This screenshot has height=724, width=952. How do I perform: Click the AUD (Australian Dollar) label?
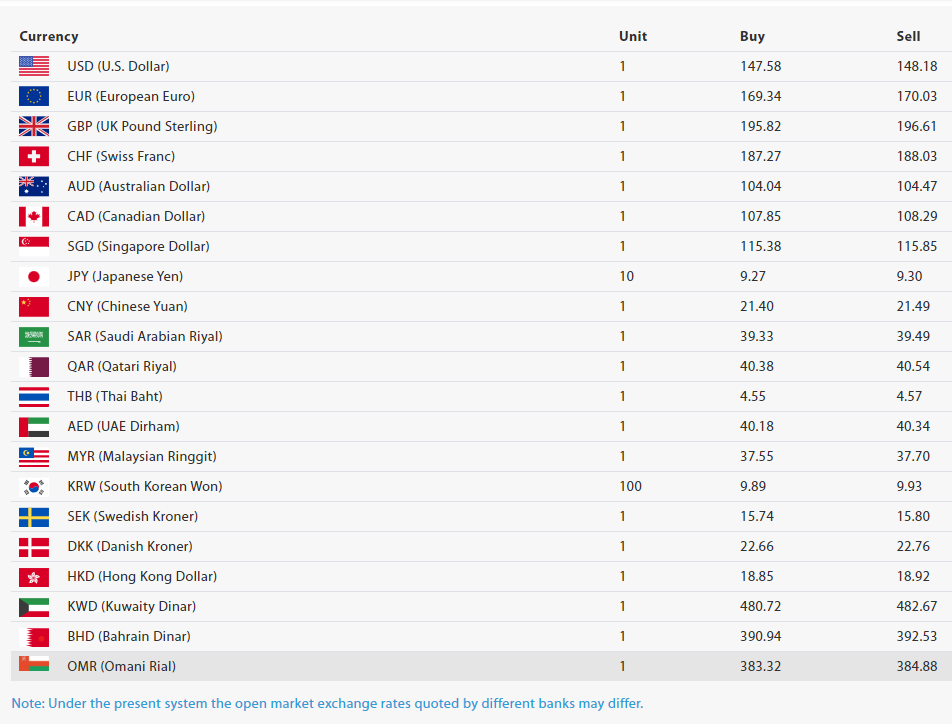pos(138,186)
